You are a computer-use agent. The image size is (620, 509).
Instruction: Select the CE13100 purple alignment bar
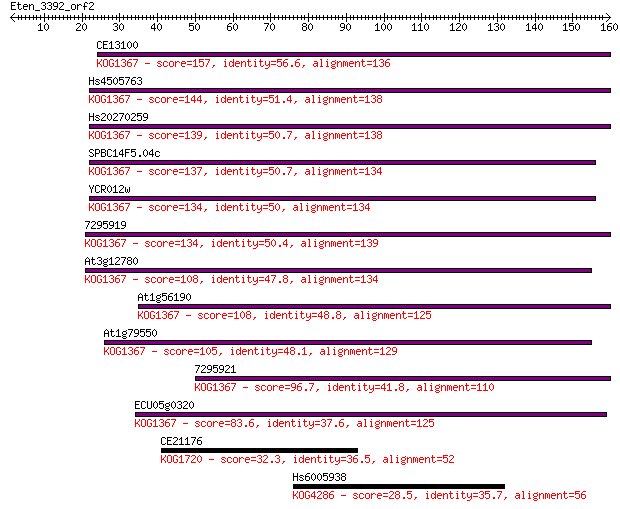click(354, 55)
